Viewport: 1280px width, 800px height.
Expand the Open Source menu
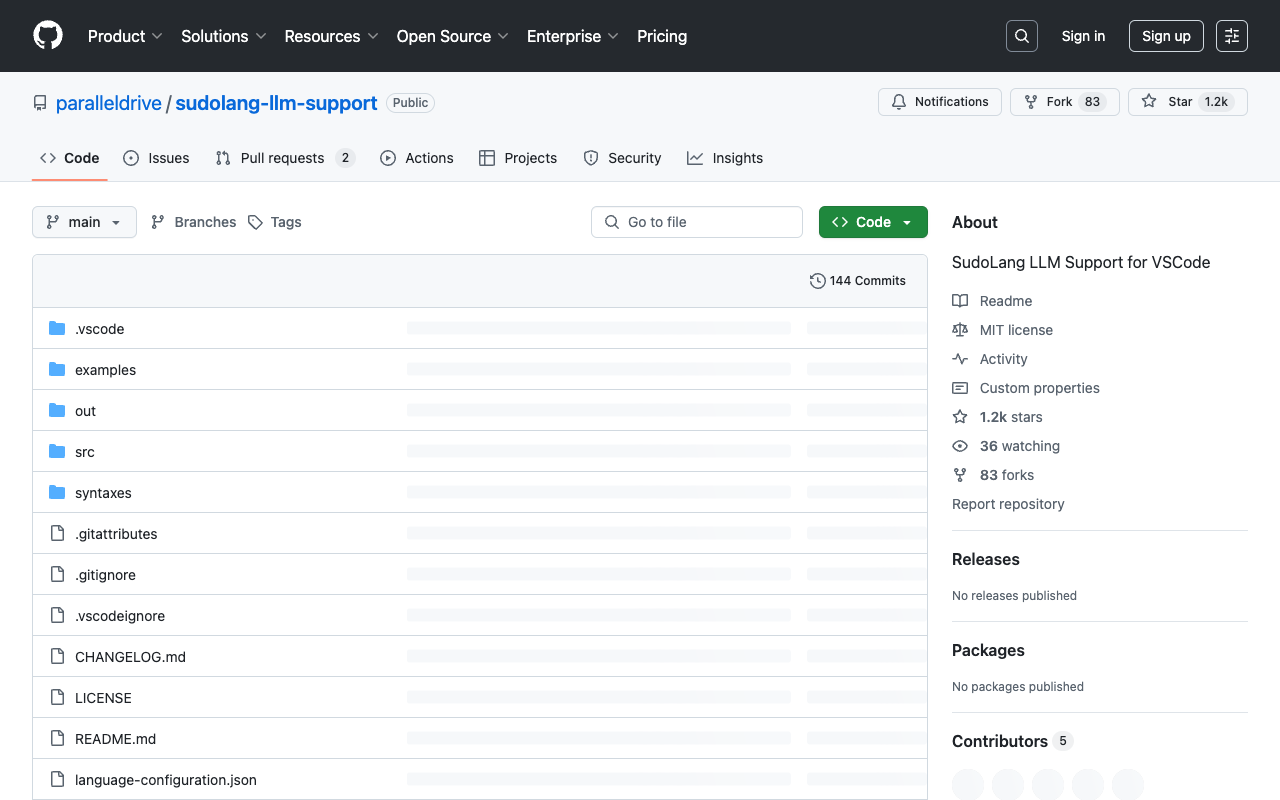[453, 36]
